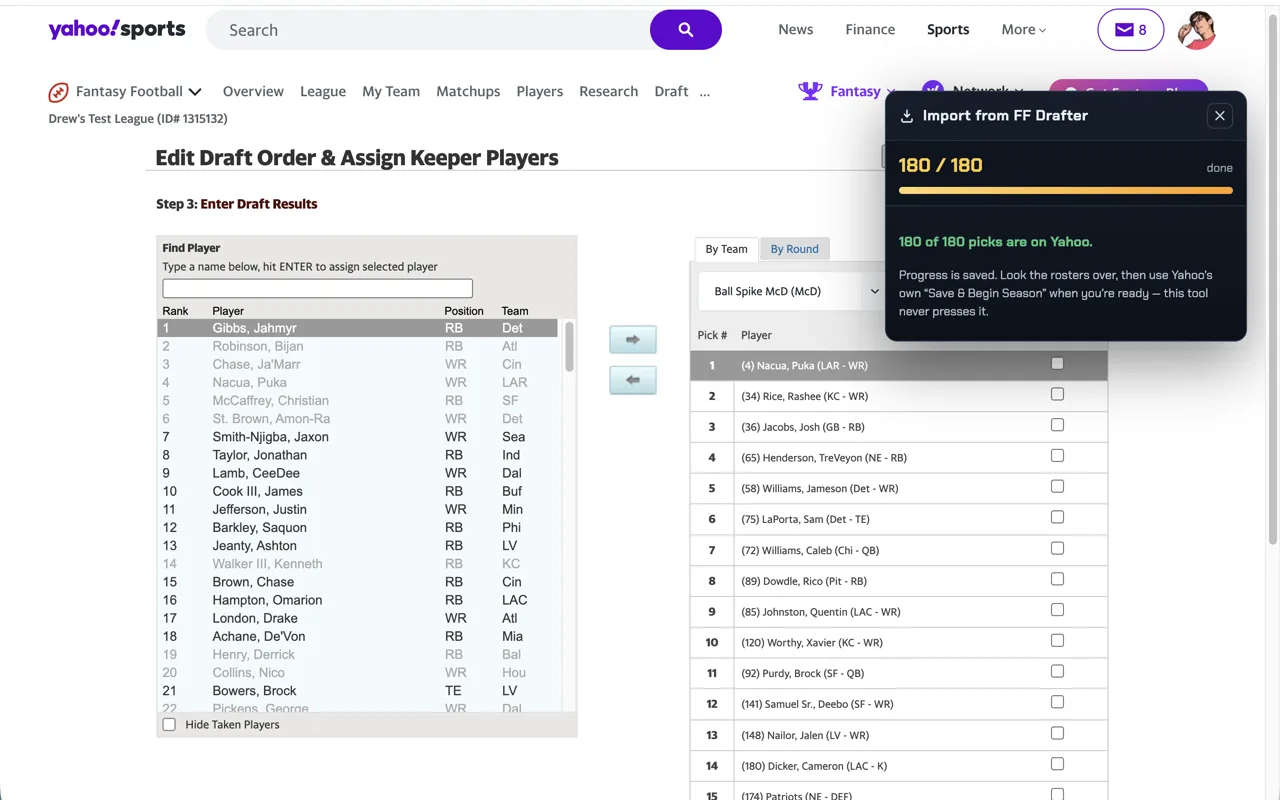Select player row London, Drake

coord(358,618)
